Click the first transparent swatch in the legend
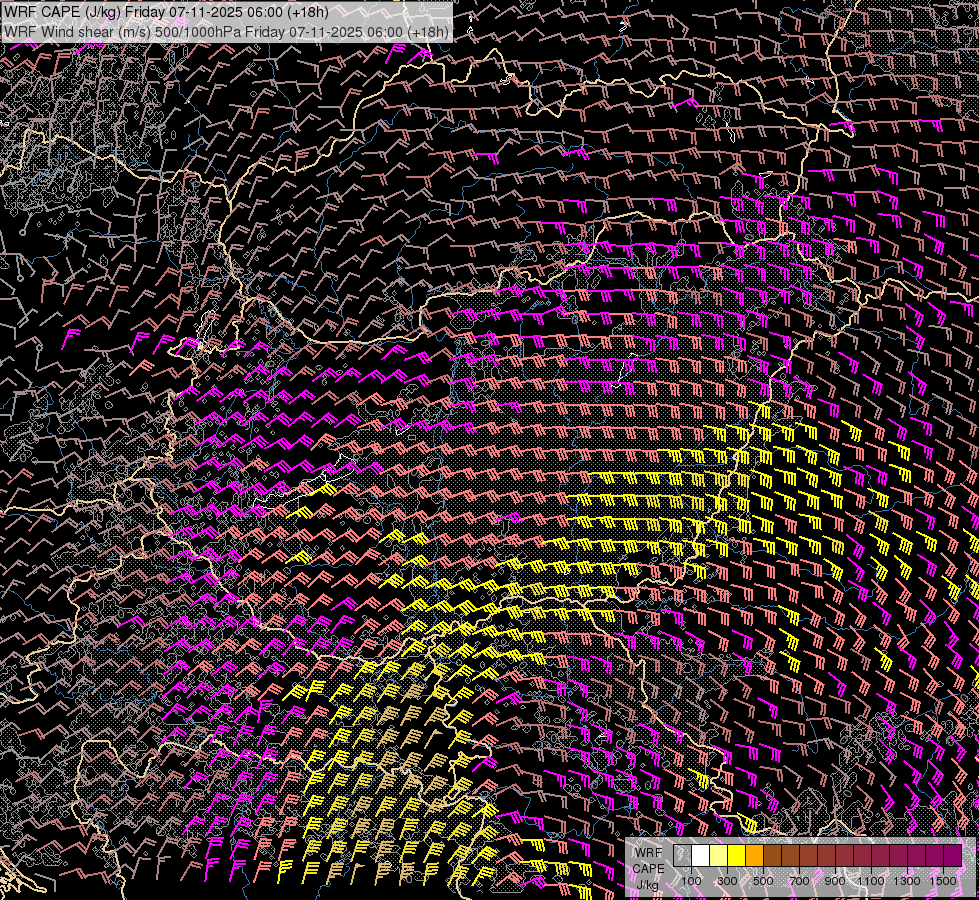The height and width of the screenshot is (900, 979). coord(683,856)
